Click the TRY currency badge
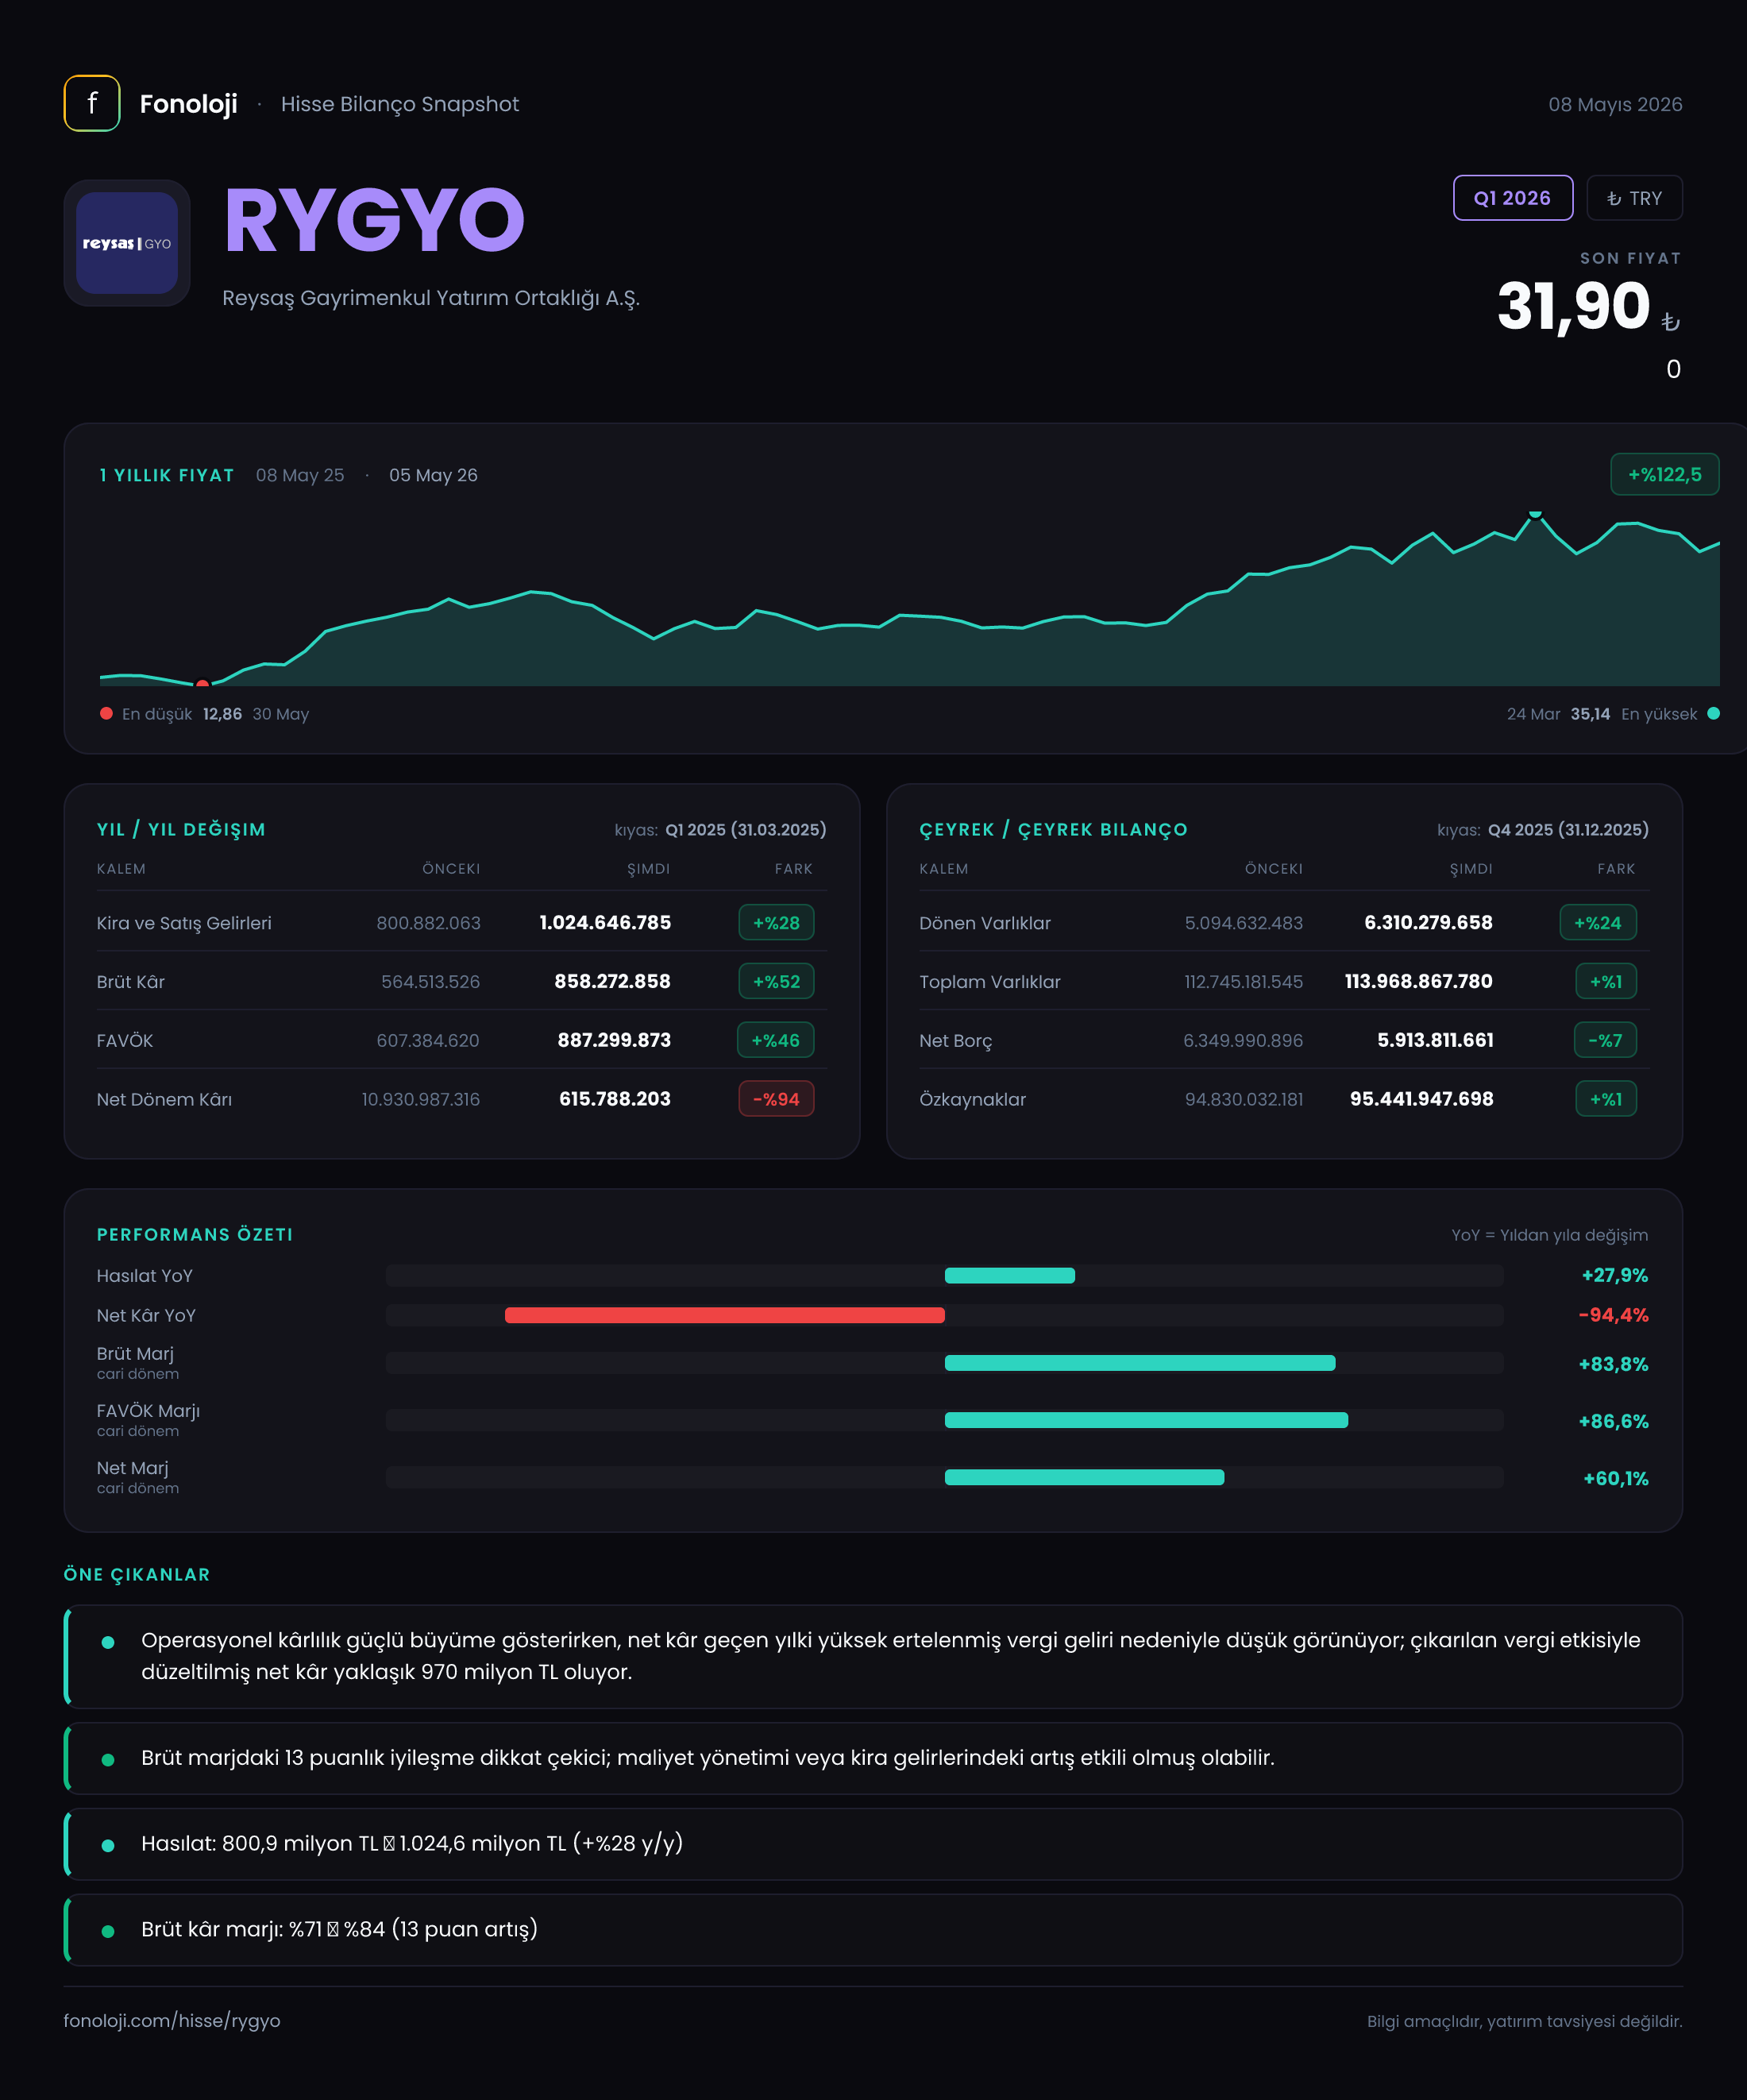 (1634, 198)
